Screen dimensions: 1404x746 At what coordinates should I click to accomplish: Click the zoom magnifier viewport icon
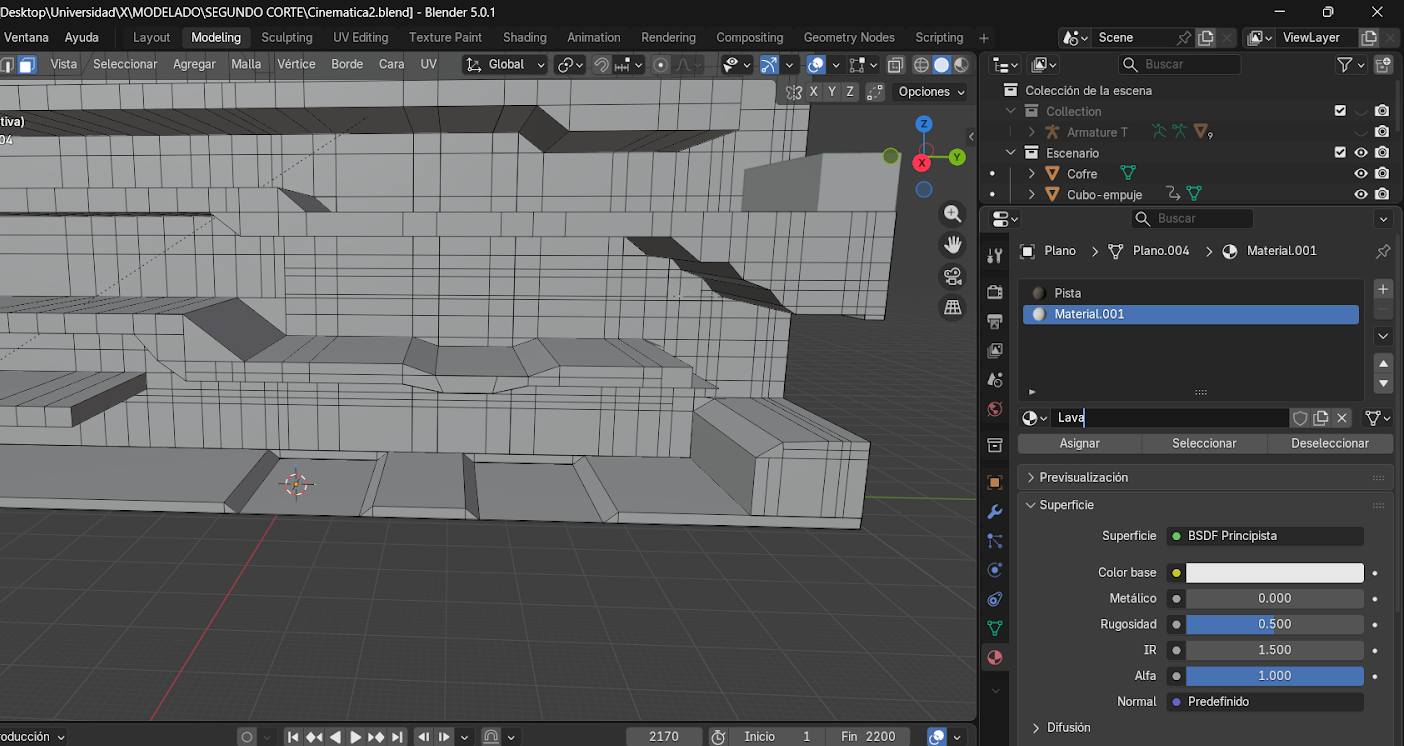tap(952, 214)
